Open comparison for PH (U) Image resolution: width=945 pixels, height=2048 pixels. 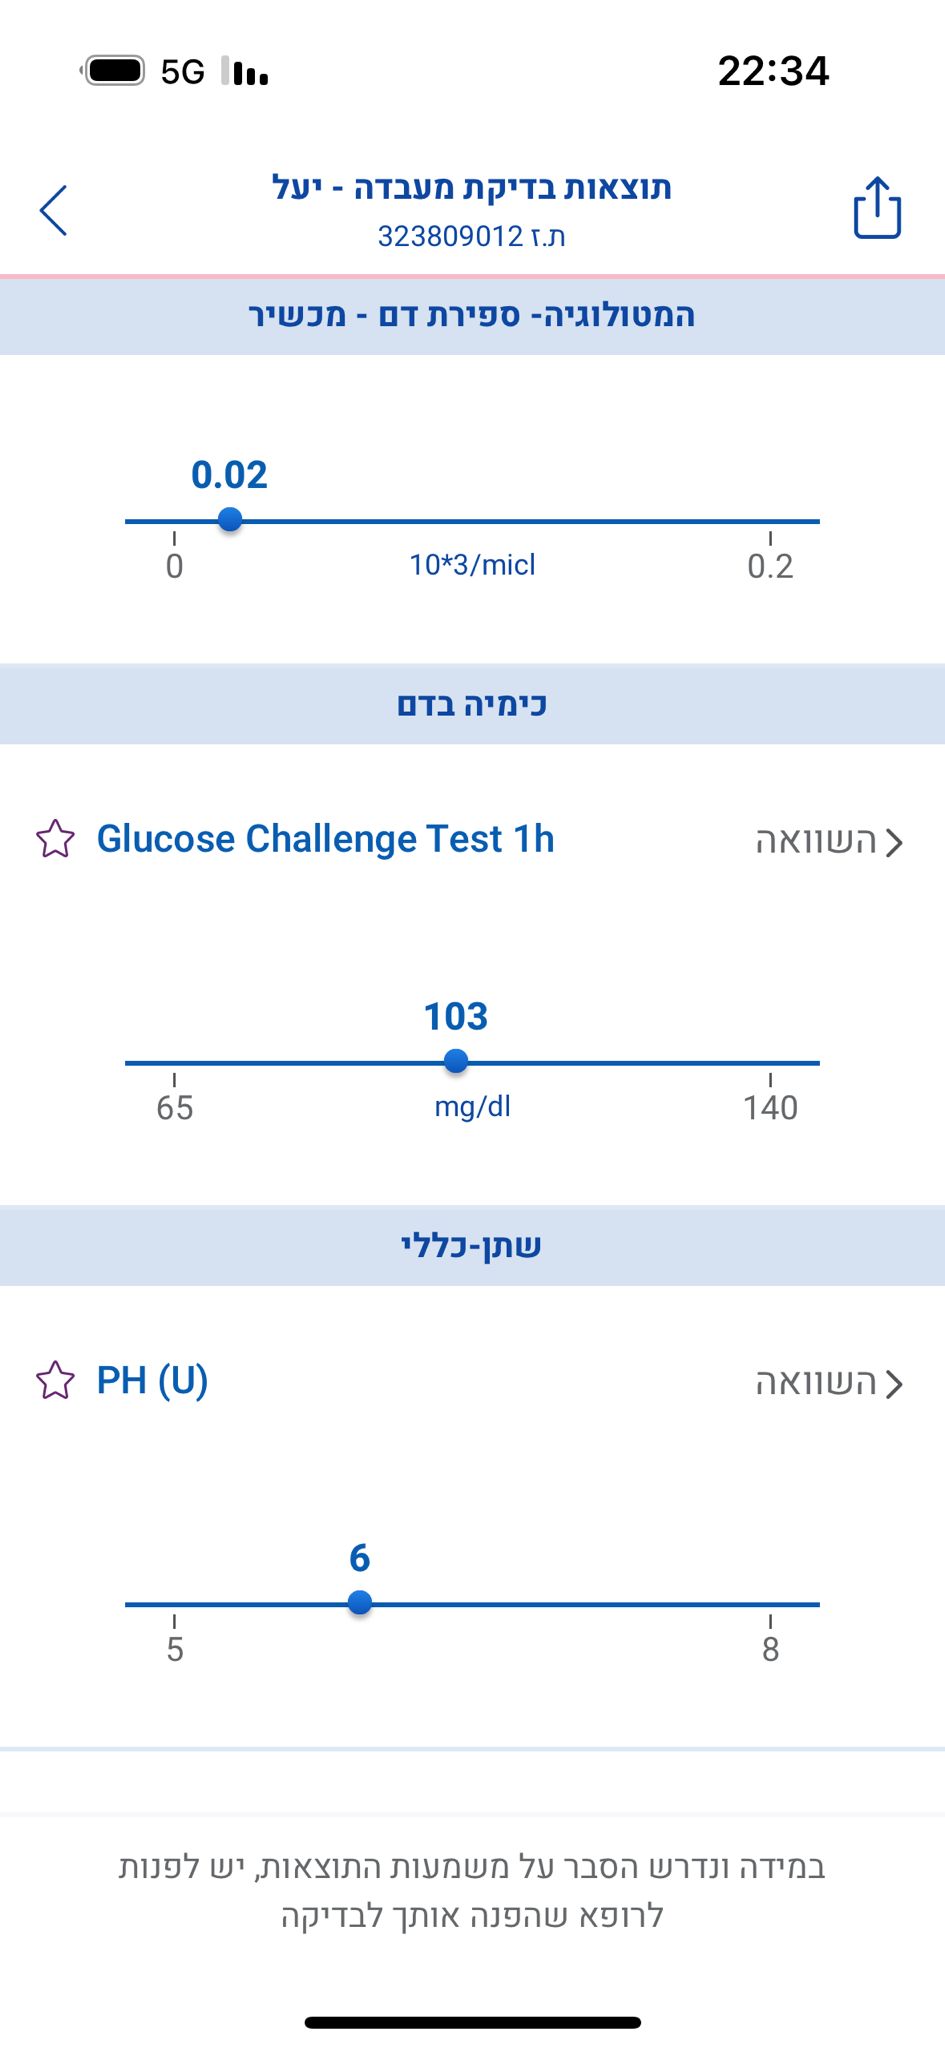(x=829, y=1383)
